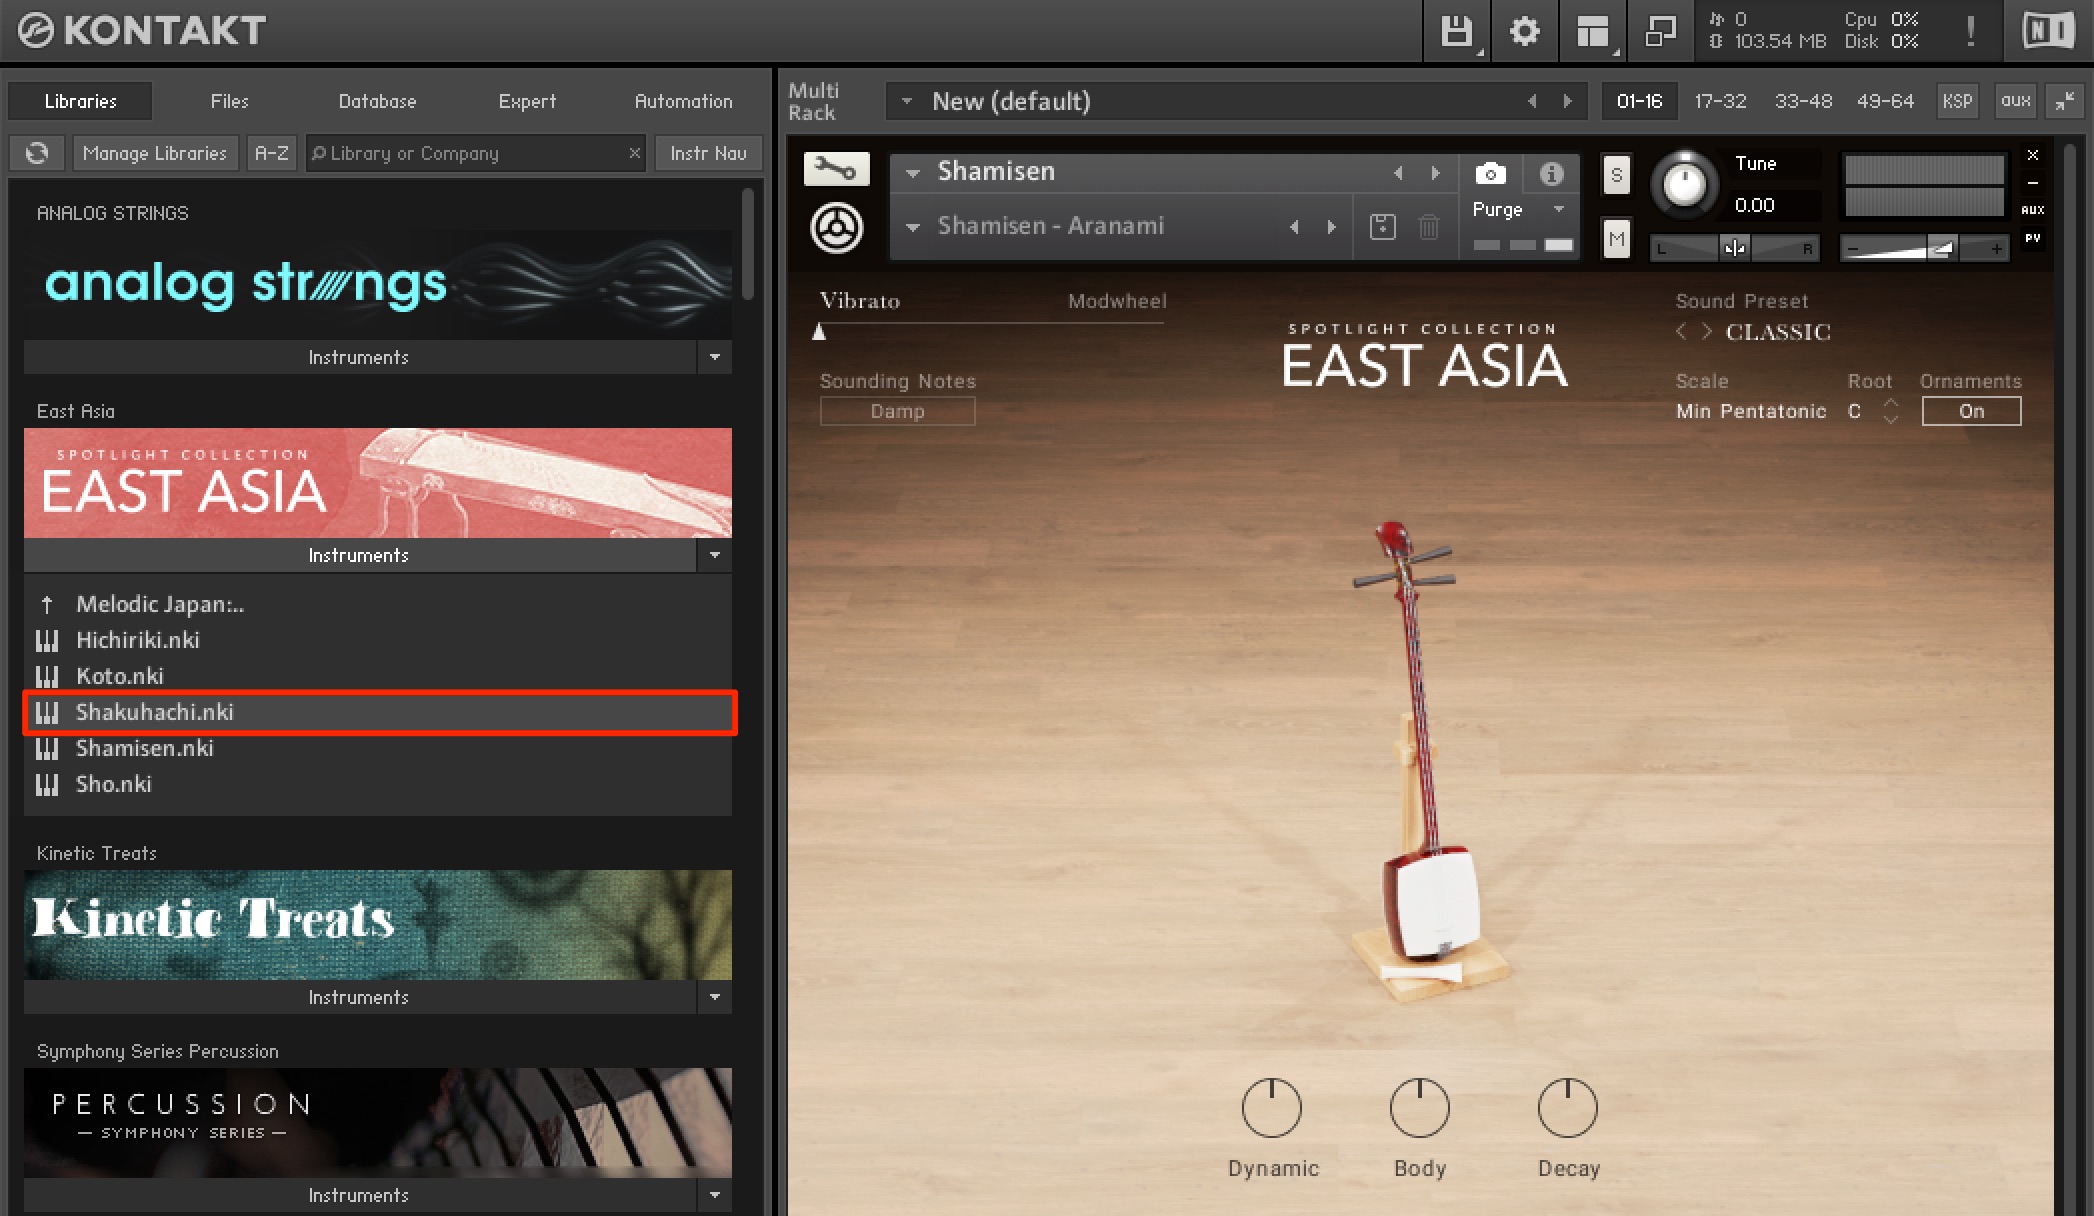This screenshot has height=1216, width=2094.
Task: Delete snapshot with trash icon
Action: (1429, 227)
